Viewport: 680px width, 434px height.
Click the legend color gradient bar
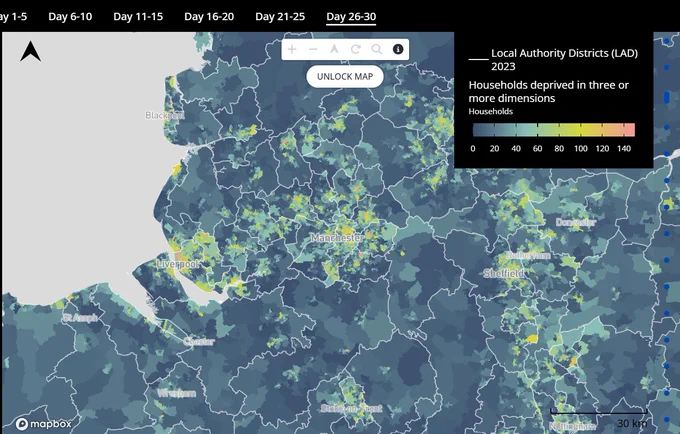point(554,130)
